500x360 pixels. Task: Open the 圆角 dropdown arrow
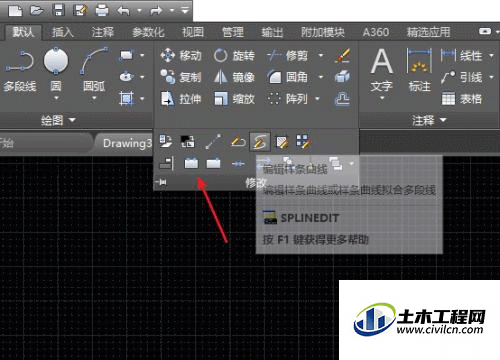321,77
